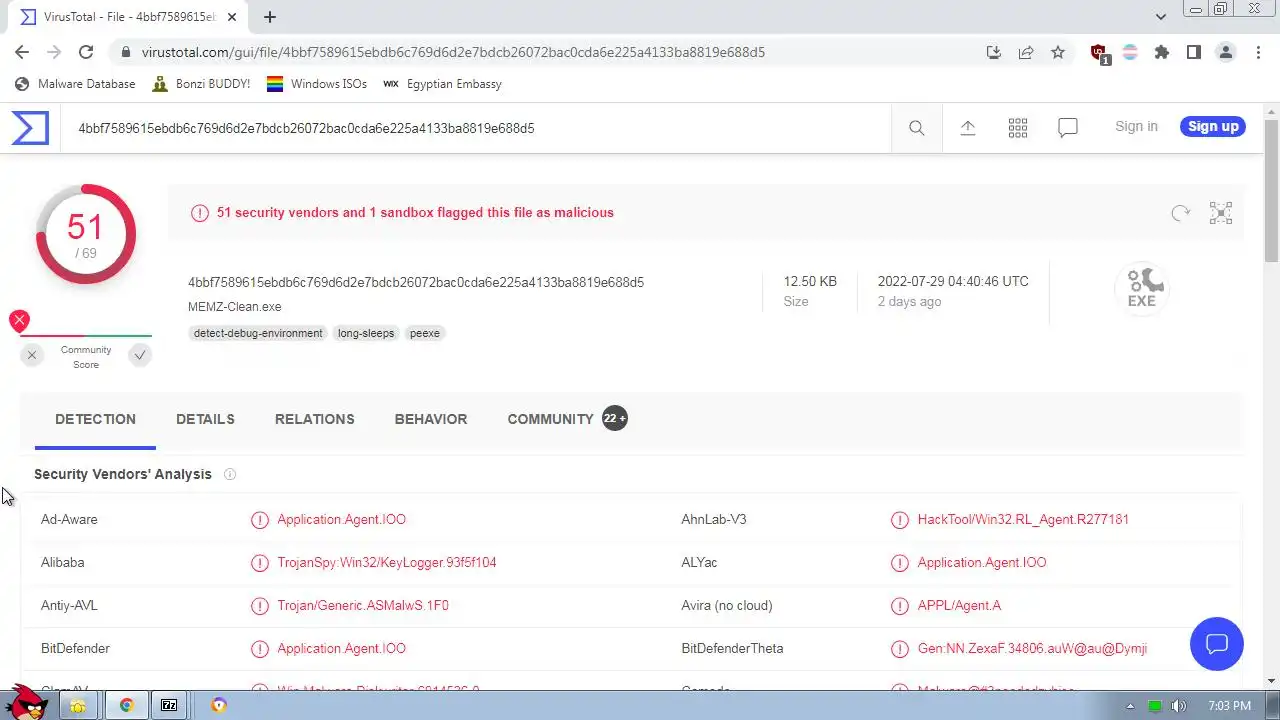The height and width of the screenshot is (720, 1280).
Task: Click the TrojanSpy:Win32/KeyLogger.93f5f104 result
Action: pos(387,562)
